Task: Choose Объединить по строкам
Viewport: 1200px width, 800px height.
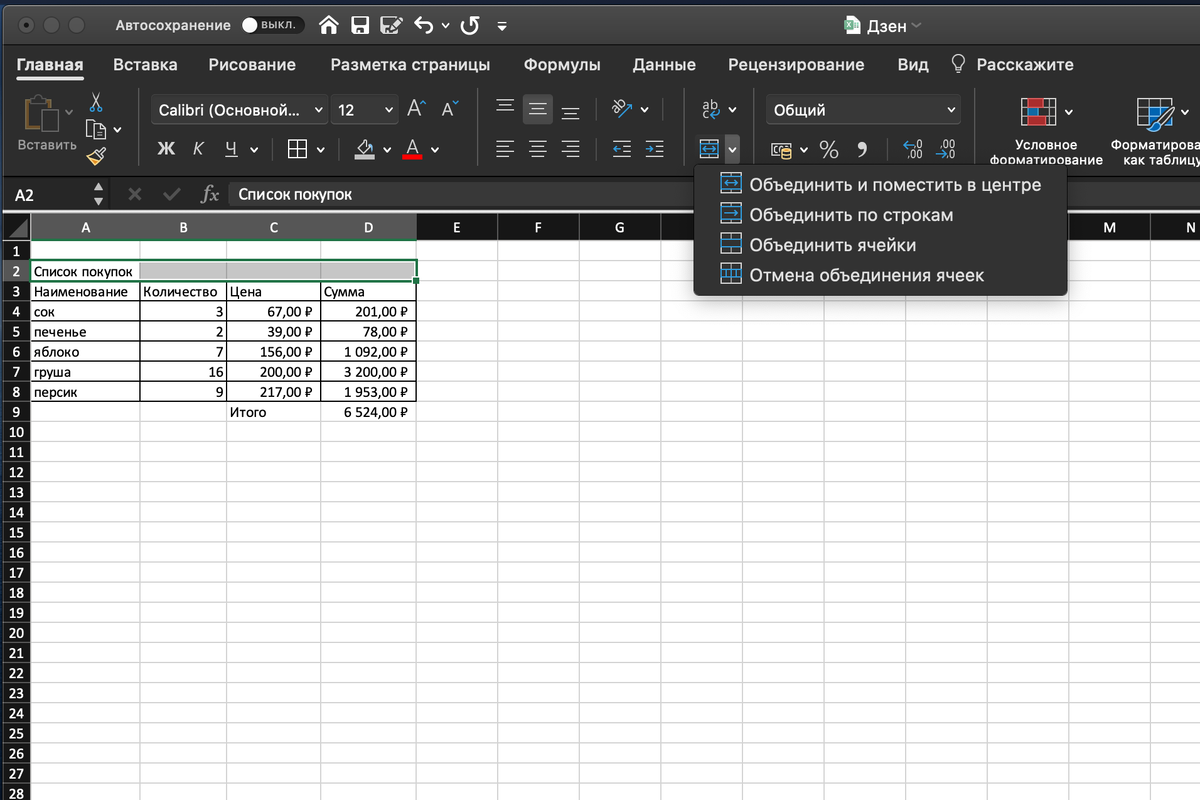Action: tap(881, 215)
